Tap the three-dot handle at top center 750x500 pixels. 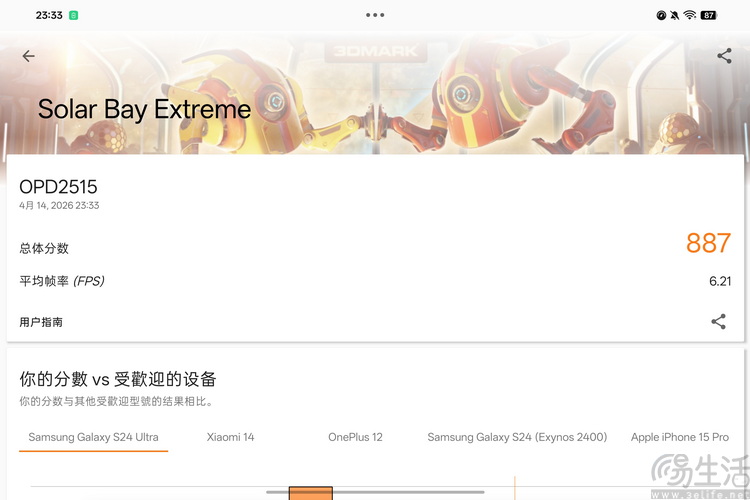pos(375,15)
